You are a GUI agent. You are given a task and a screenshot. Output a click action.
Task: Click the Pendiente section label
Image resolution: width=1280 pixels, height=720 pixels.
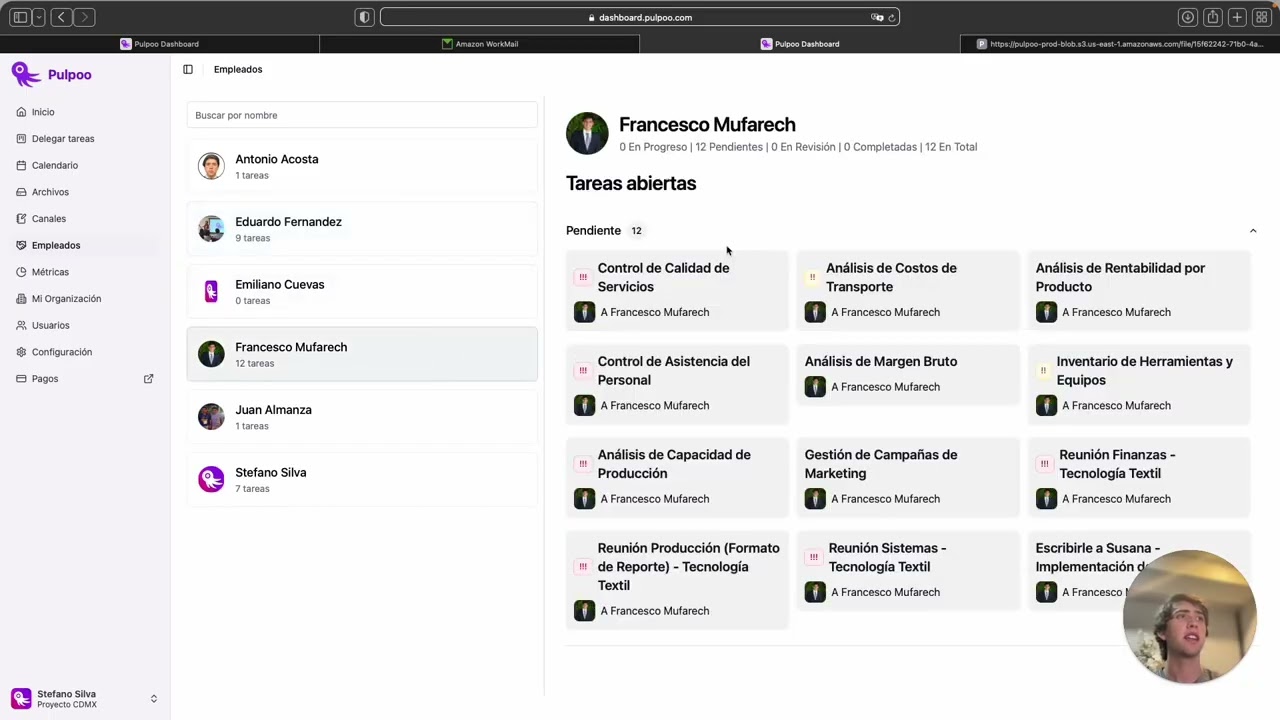pos(593,231)
